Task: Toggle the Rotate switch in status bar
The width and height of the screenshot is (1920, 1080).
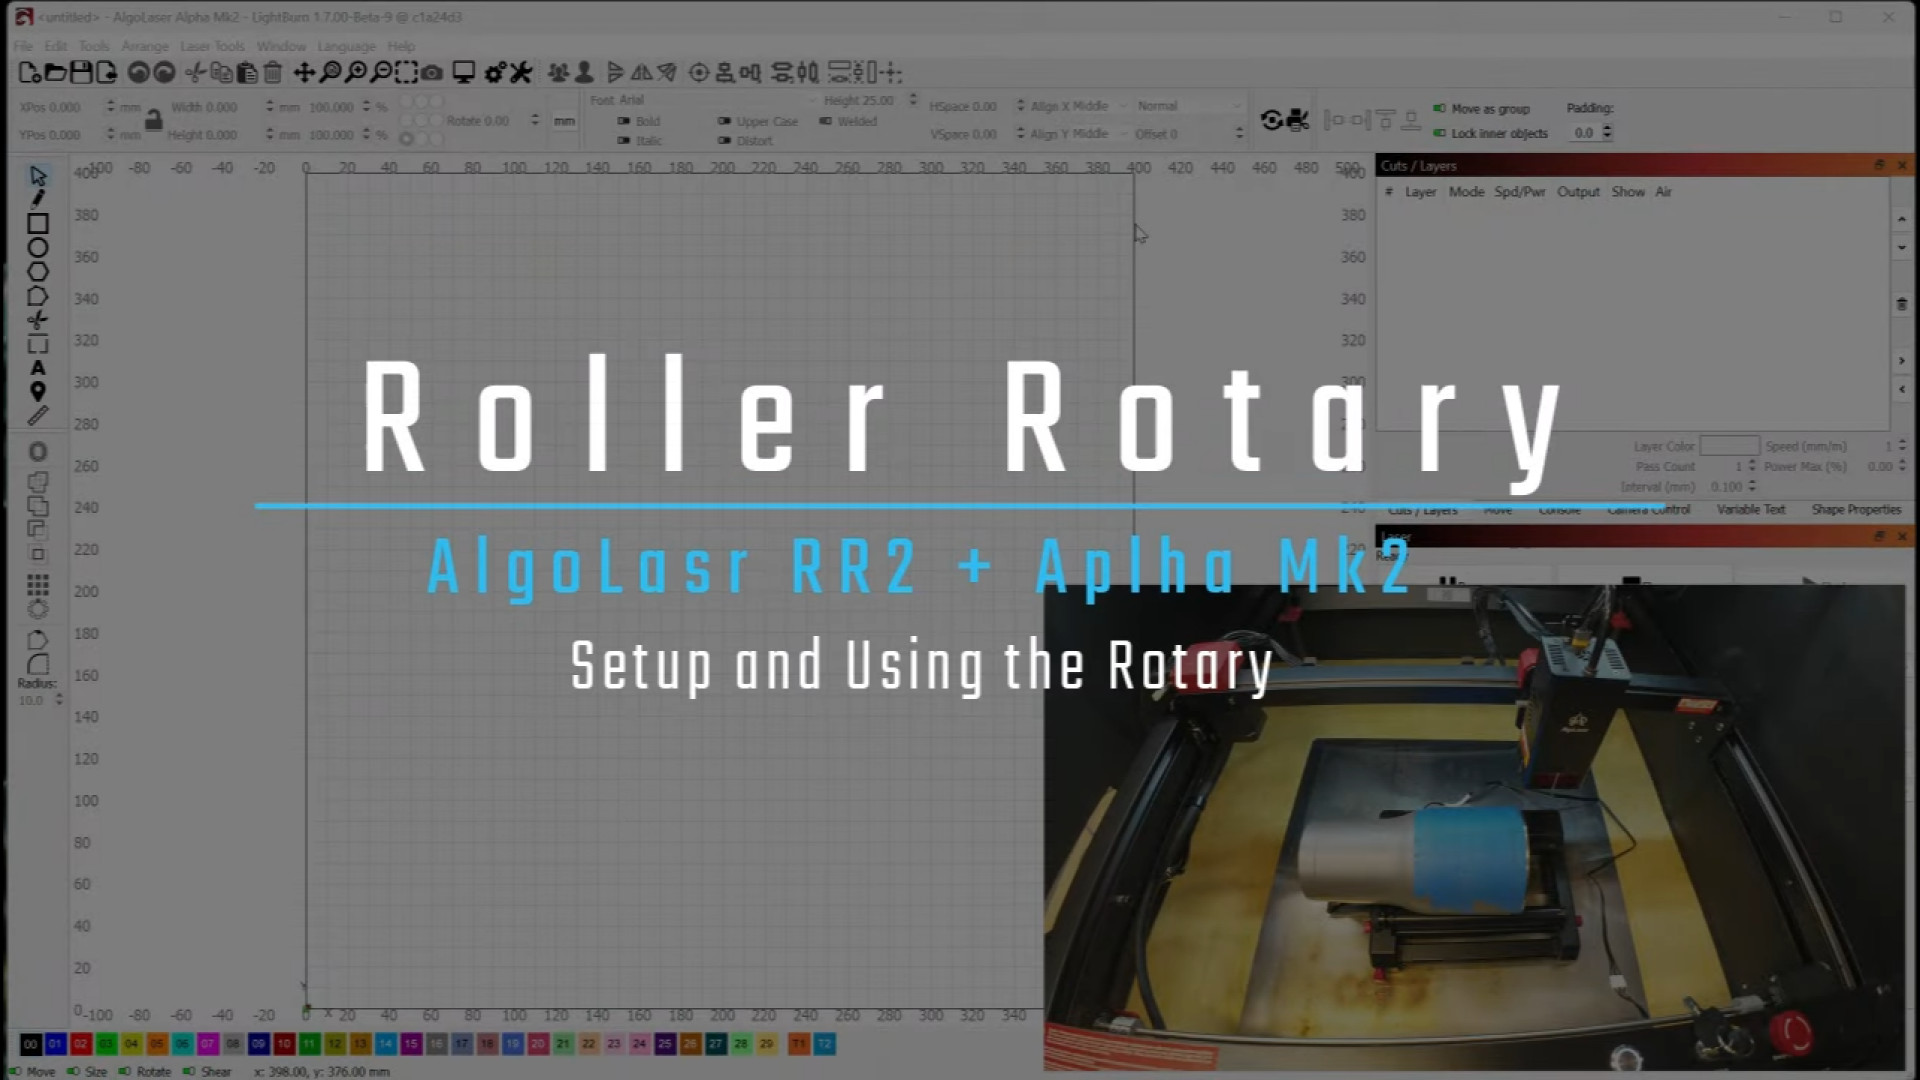Action: pos(124,1071)
